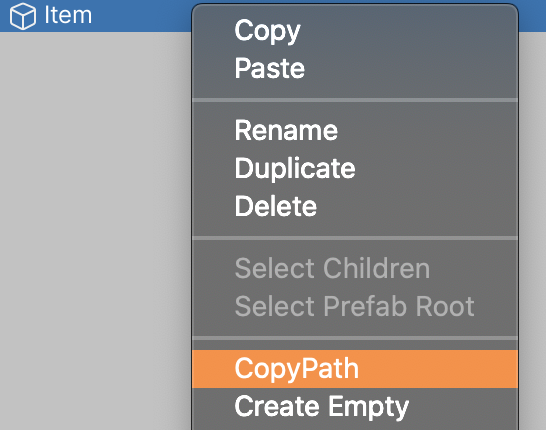Select the Item GameObject label
This screenshot has height=430, width=546.
point(68,15)
